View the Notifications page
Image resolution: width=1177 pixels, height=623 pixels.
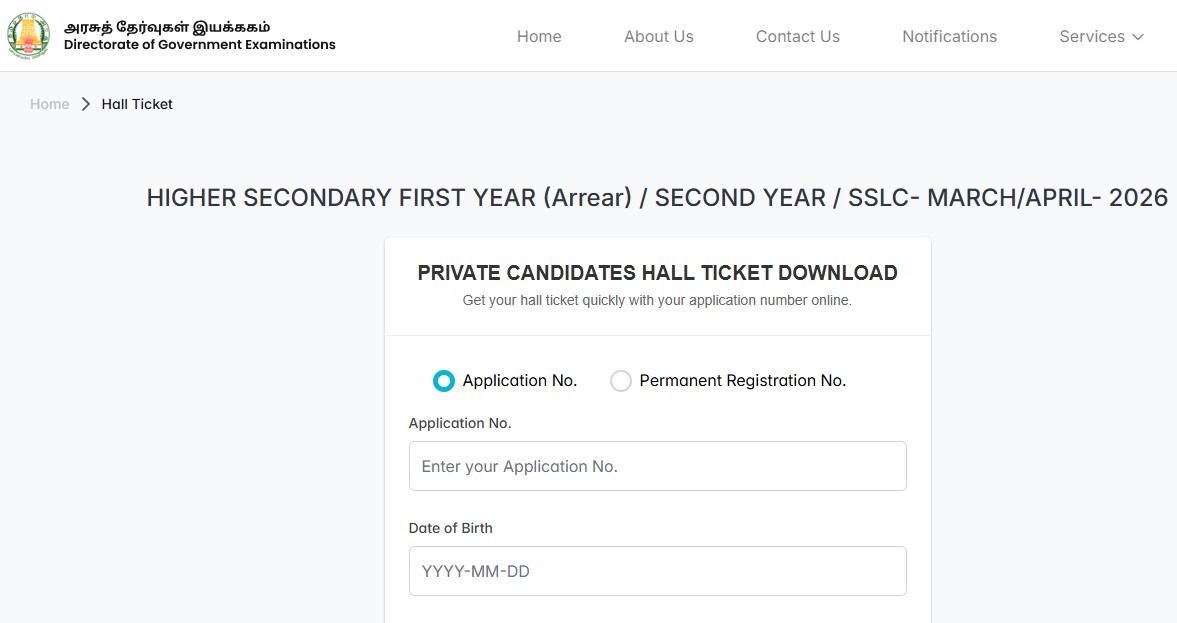[949, 36]
